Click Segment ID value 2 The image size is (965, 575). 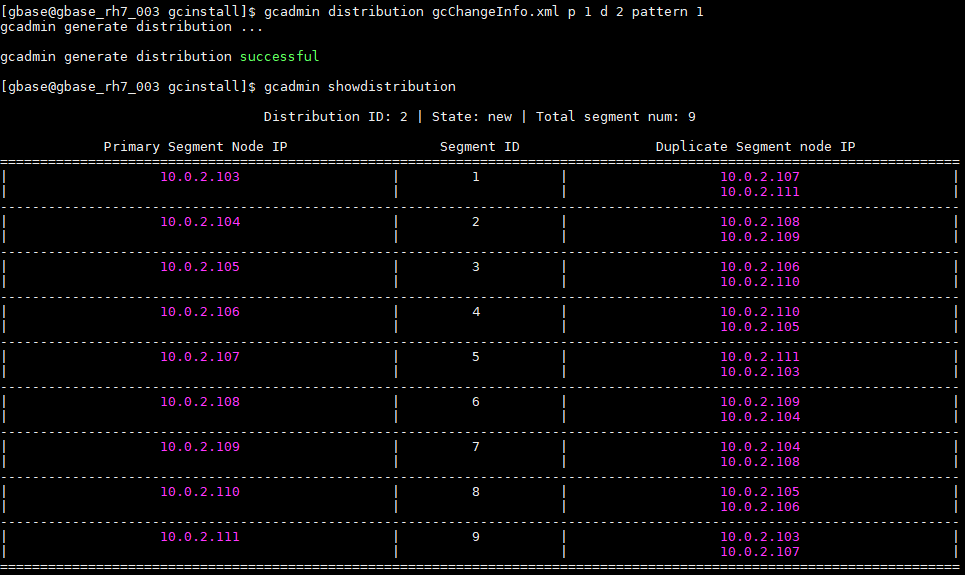tap(476, 222)
